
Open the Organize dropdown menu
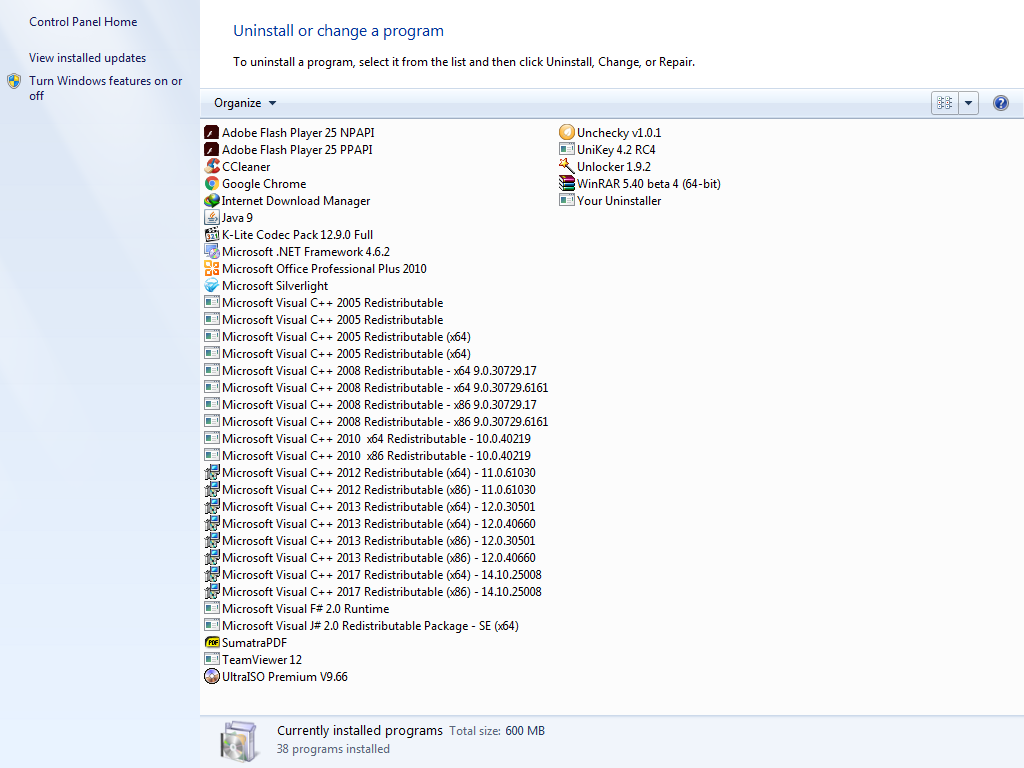pyautogui.click(x=245, y=103)
